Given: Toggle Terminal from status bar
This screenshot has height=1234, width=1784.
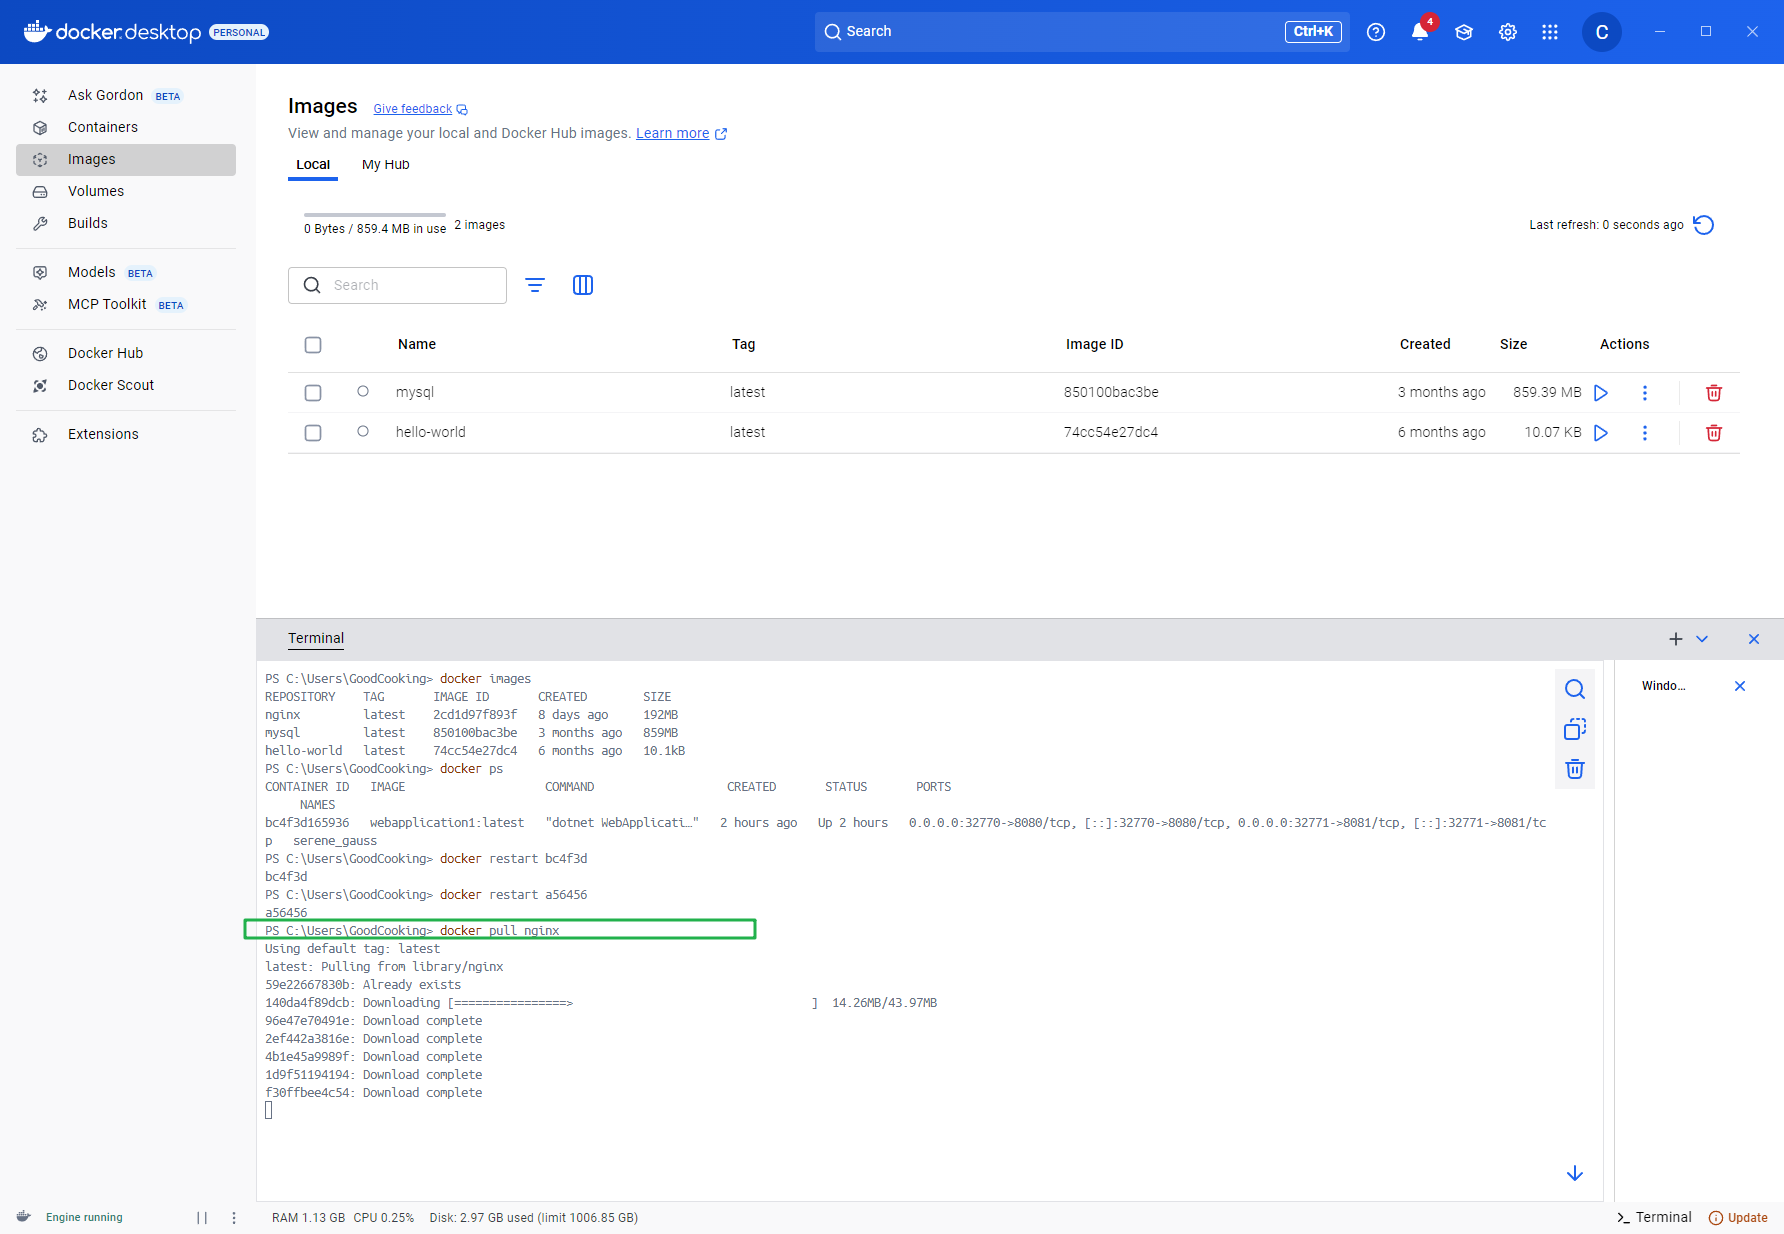Looking at the screenshot, I should [1654, 1217].
